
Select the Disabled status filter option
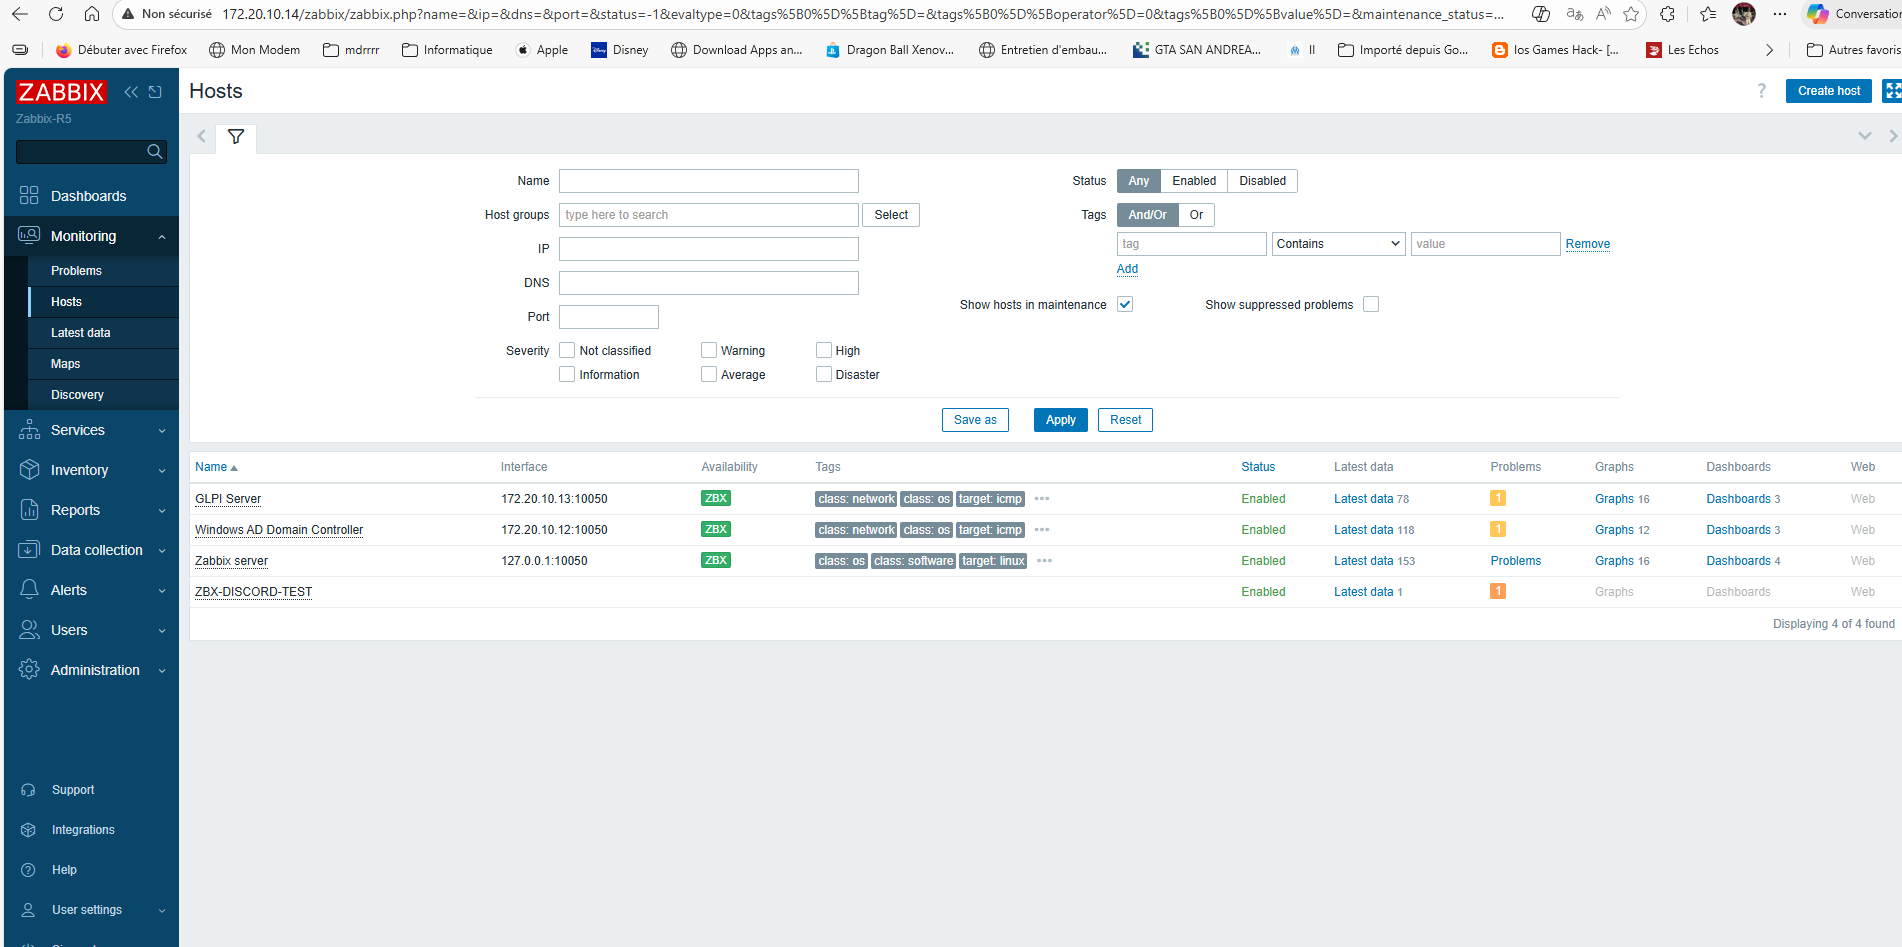point(1262,181)
